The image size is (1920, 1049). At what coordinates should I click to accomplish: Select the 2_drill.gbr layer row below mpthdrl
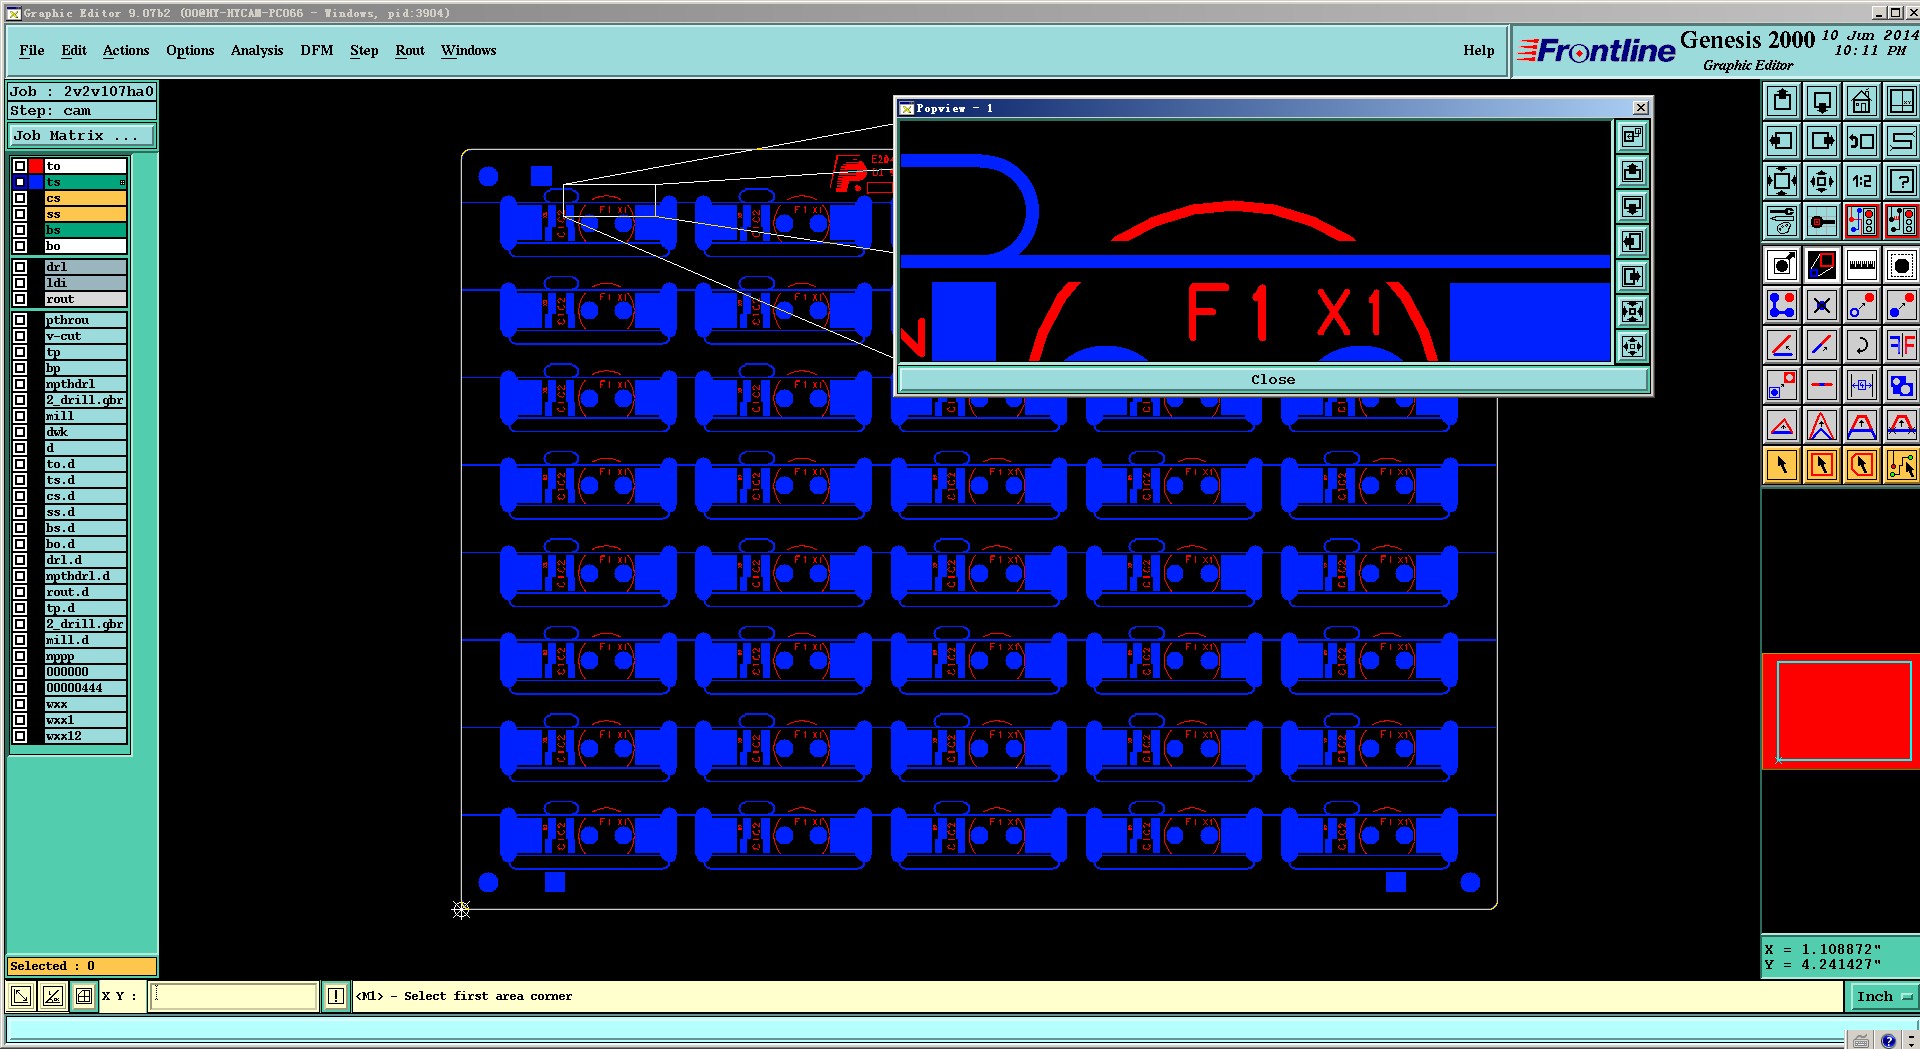click(86, 400)
